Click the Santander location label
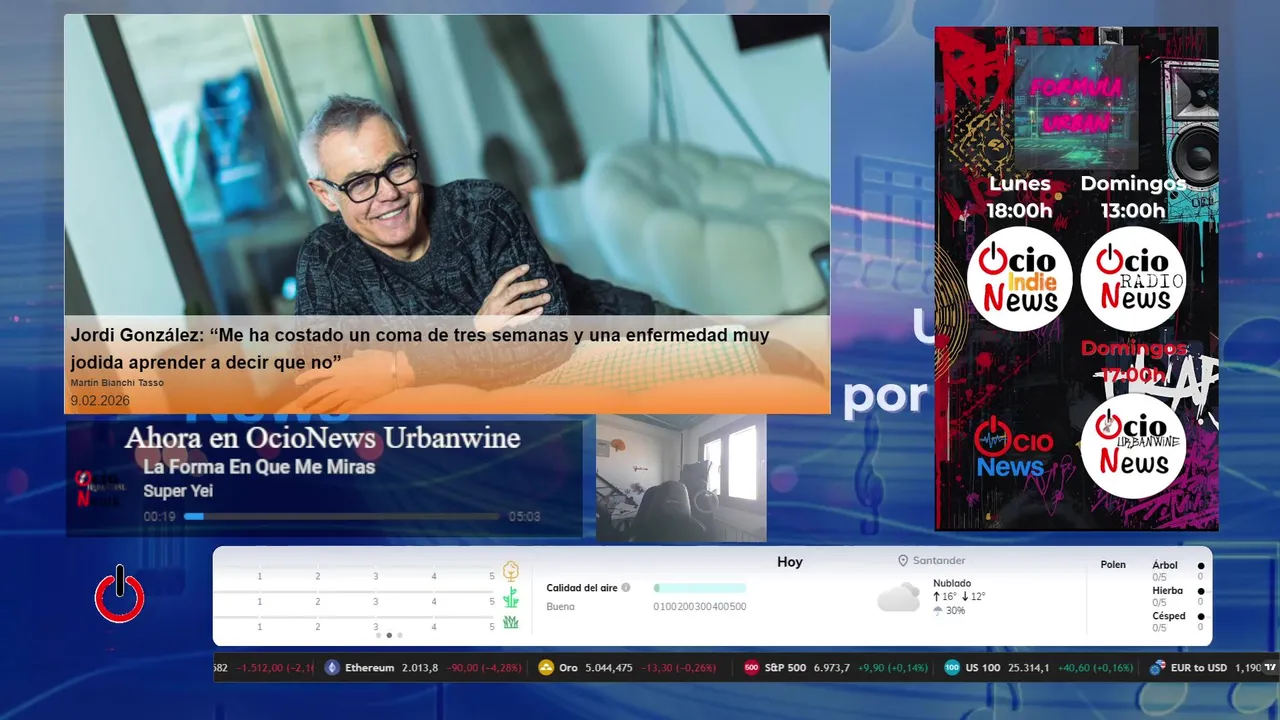Image resolution: width=1280 pixels, height=720 pixels. 939,561
